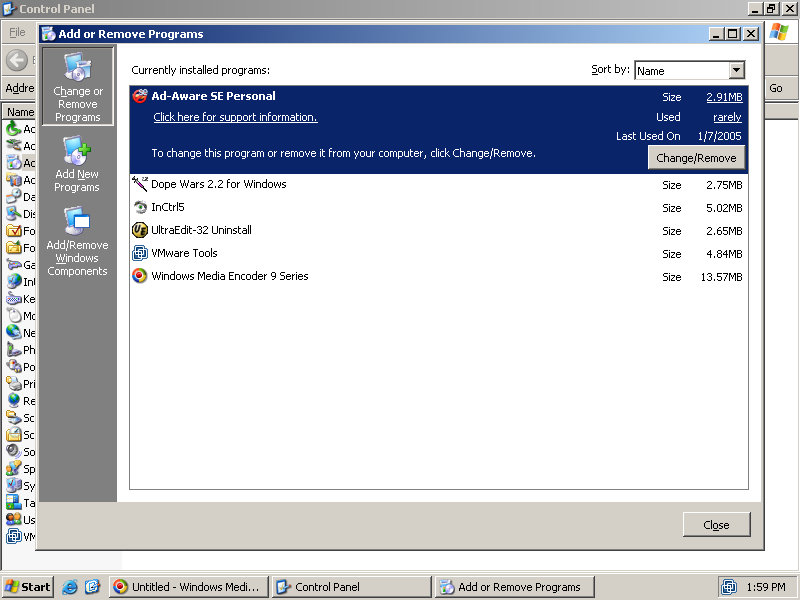Click User Accounts icon in Control Panel list
Image resolution: width=800 pixels, height=600 pixels.
(14, 520)
